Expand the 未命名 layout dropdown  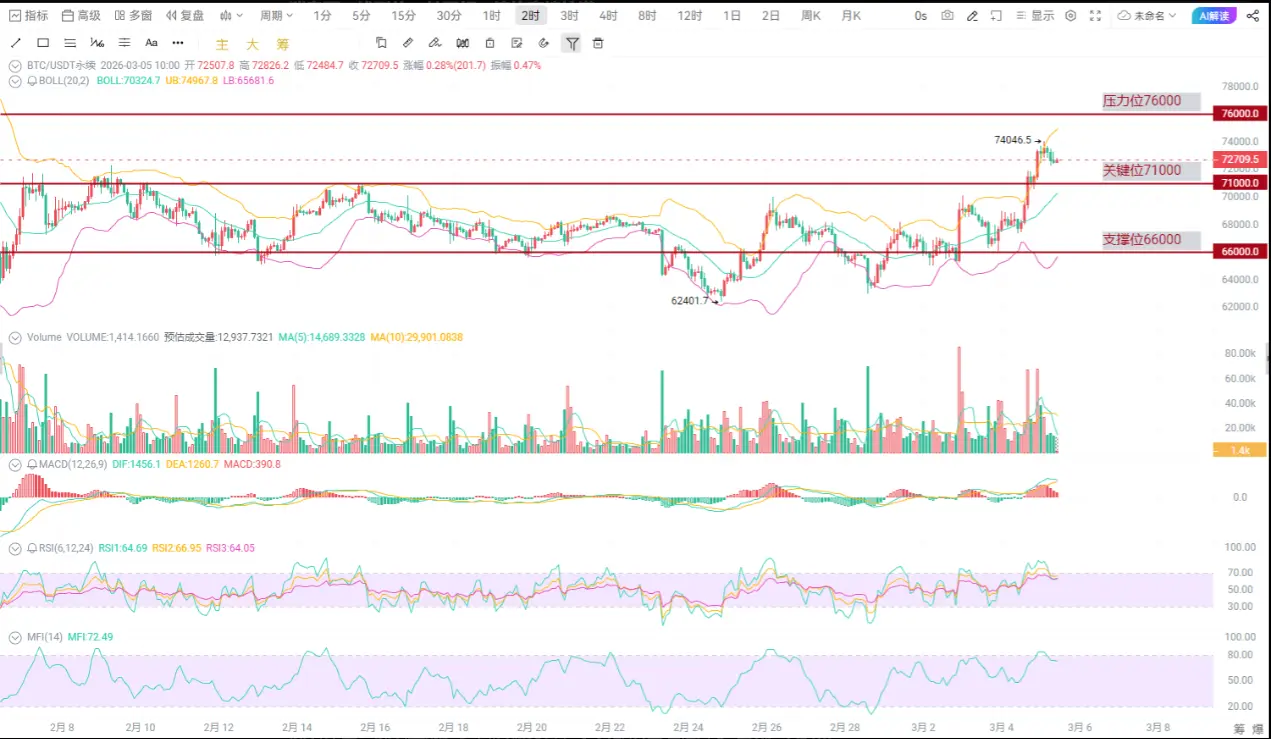pyautogui.click(x=1148, y=16)
